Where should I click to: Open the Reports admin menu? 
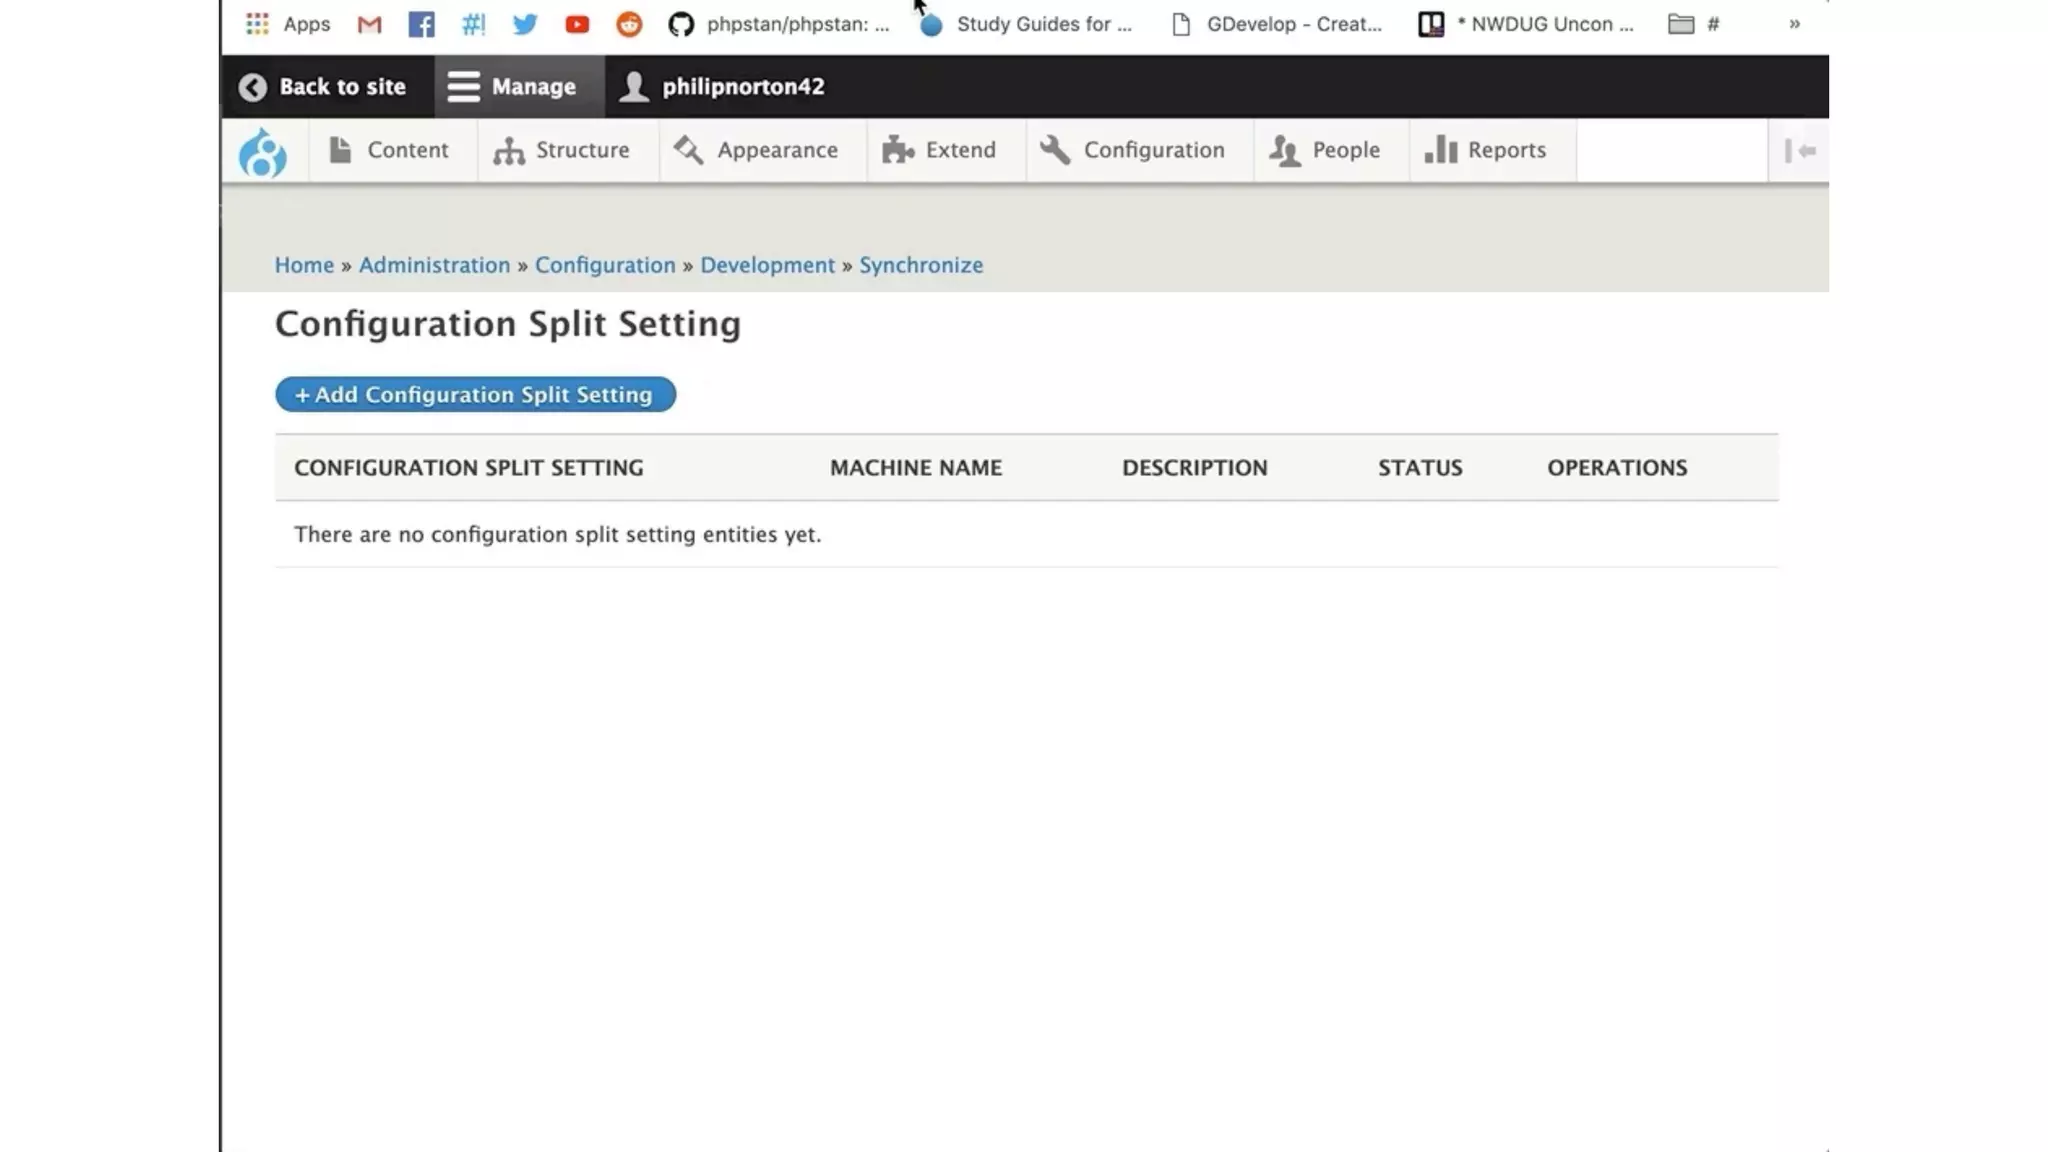pyautogui.click(x=1486, y=150)
